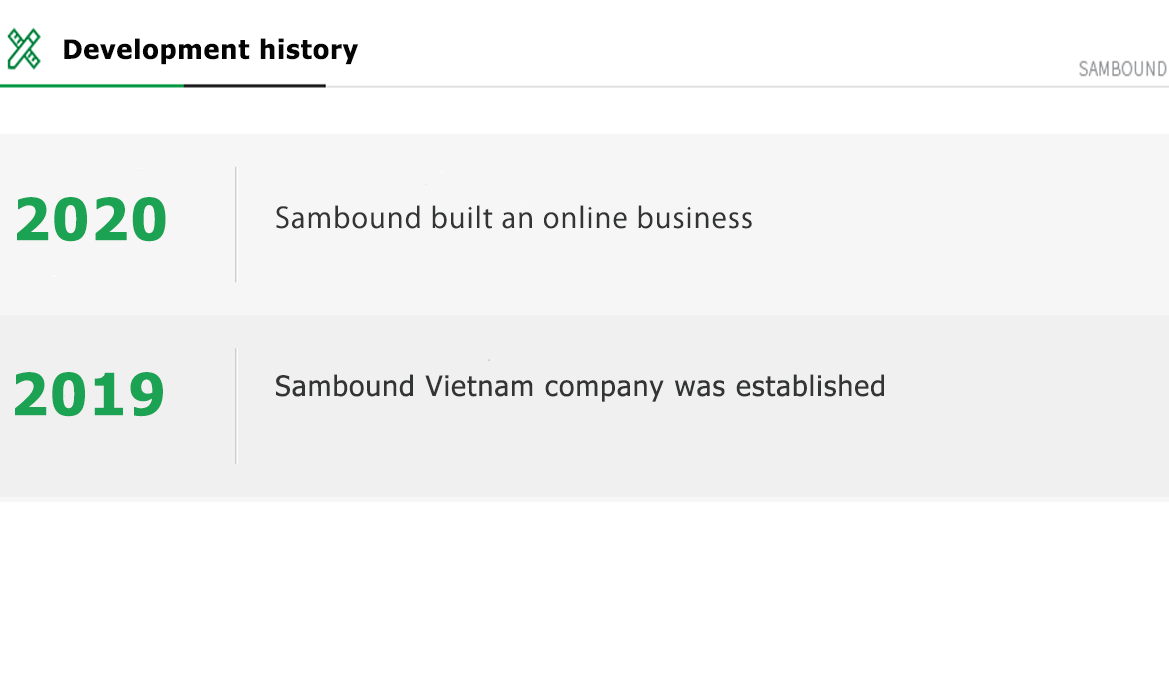This screenshot has width=1169, height=699.
Task: Click the word 'company' in the 2019 entry
Action: click(604, 388)
